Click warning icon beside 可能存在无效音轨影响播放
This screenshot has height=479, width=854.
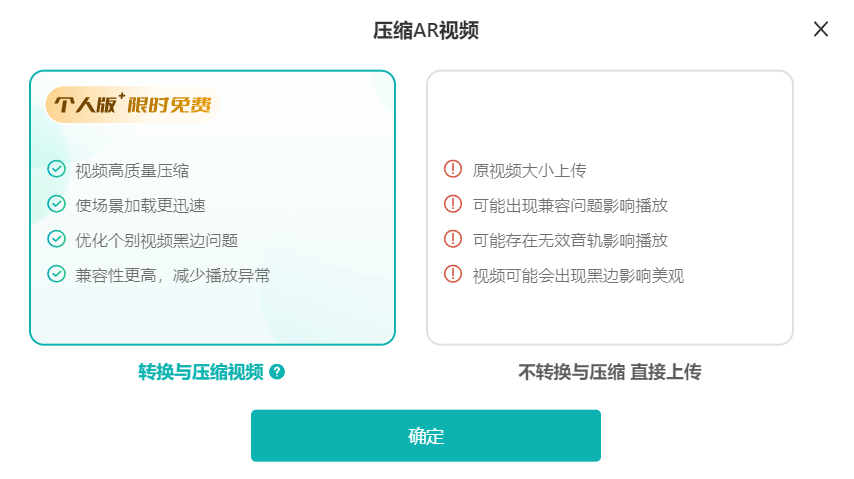(x=453, y=239)
